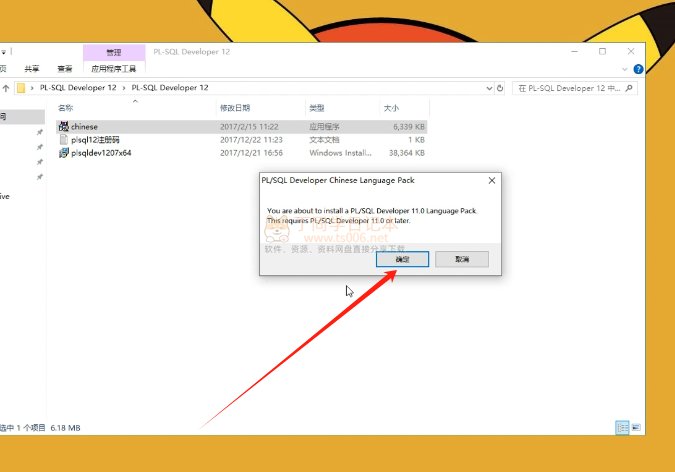The width and height of the screenshot is (675, 472).
Task: Maximize the Explorer window
Action: (x=602, y=52)
